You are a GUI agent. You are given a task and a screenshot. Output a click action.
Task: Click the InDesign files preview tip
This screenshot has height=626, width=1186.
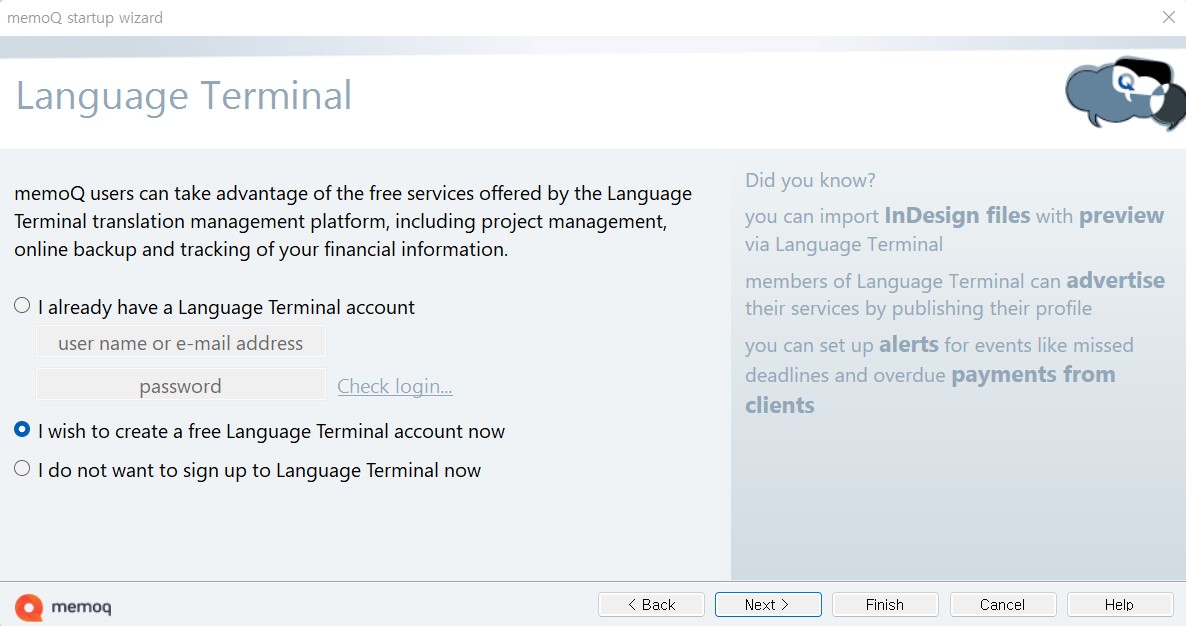[x=954, y=229]
